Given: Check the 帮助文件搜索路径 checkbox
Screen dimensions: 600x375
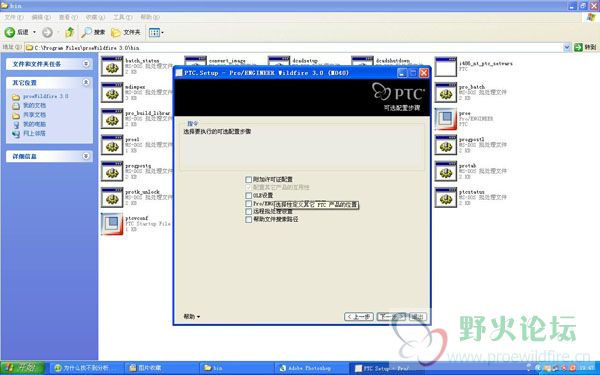Looking at the screenshot, I should pos(248,220).
